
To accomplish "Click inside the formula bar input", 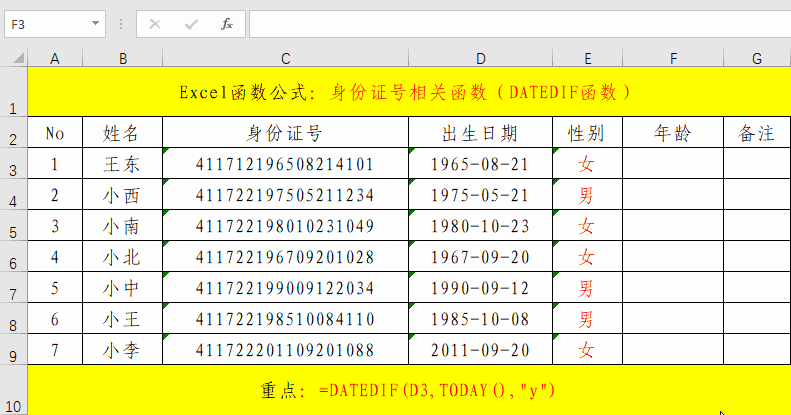I will coord(520,24).
